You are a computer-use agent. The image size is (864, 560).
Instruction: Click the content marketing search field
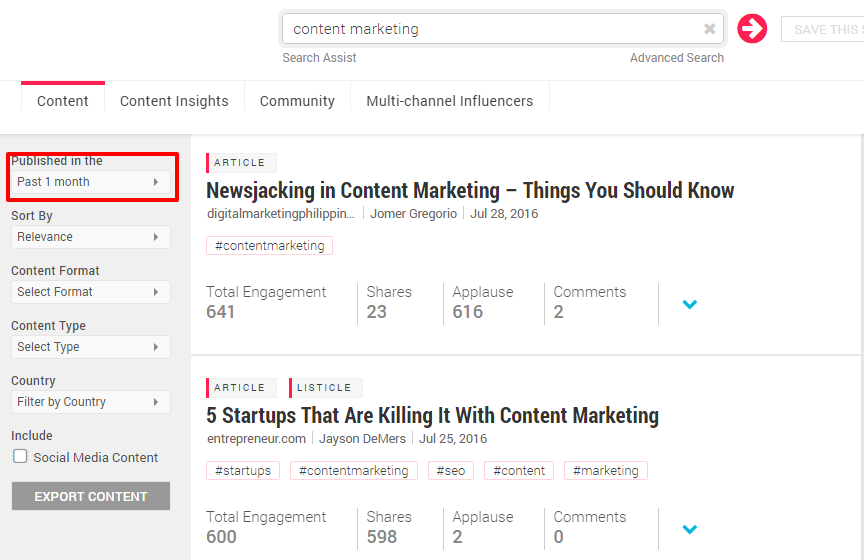[x=503, y=29]
